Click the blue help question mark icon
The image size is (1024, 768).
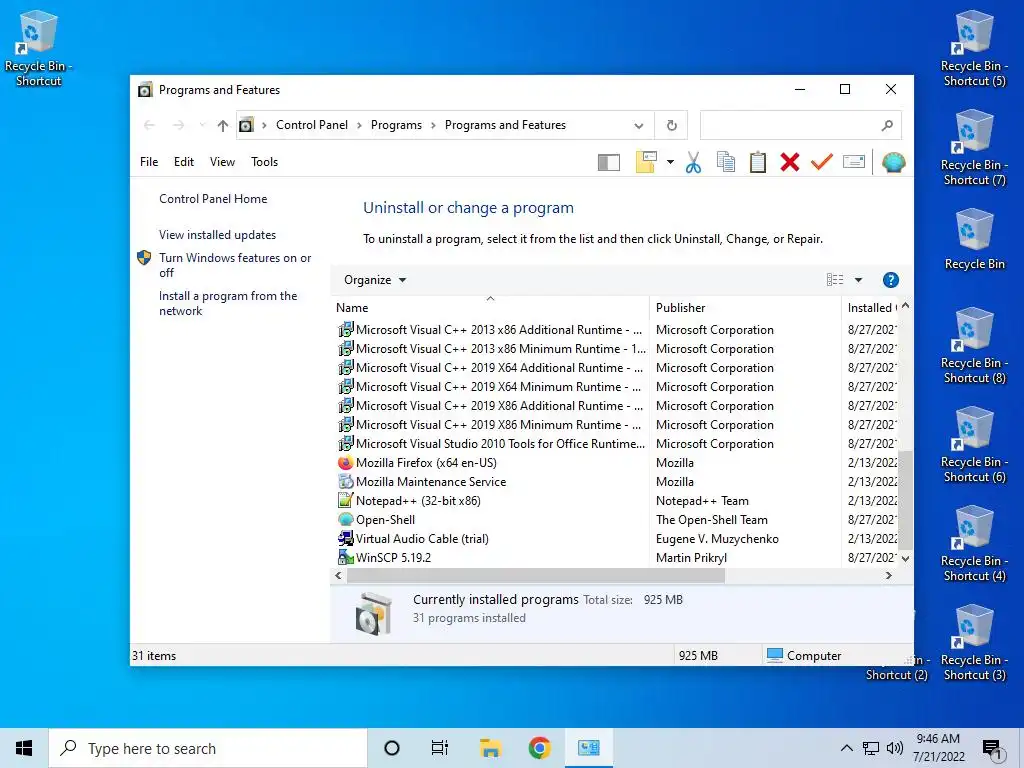click(890, 280)
